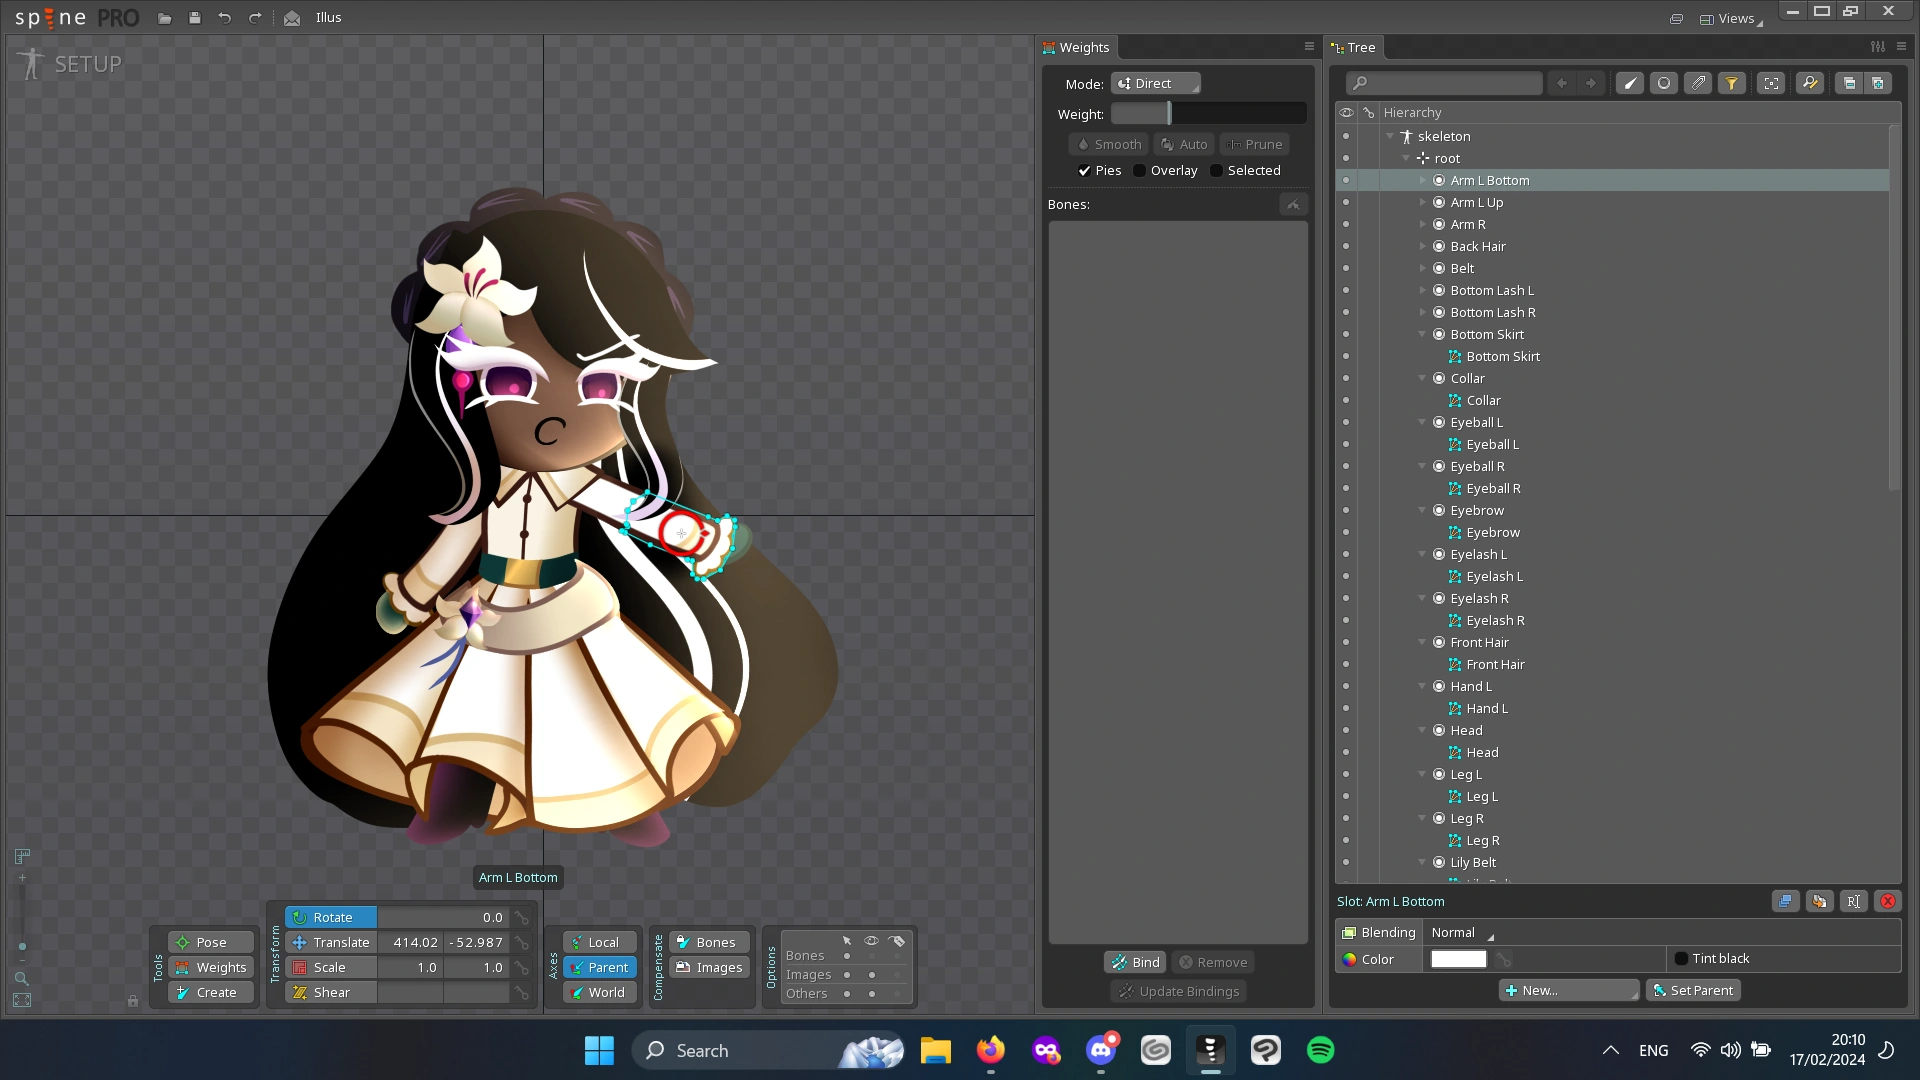Click the expand all tree icon
Image resolution: width=1920 pixels, height=1080 pixels.
click(x=1878, y=84)
